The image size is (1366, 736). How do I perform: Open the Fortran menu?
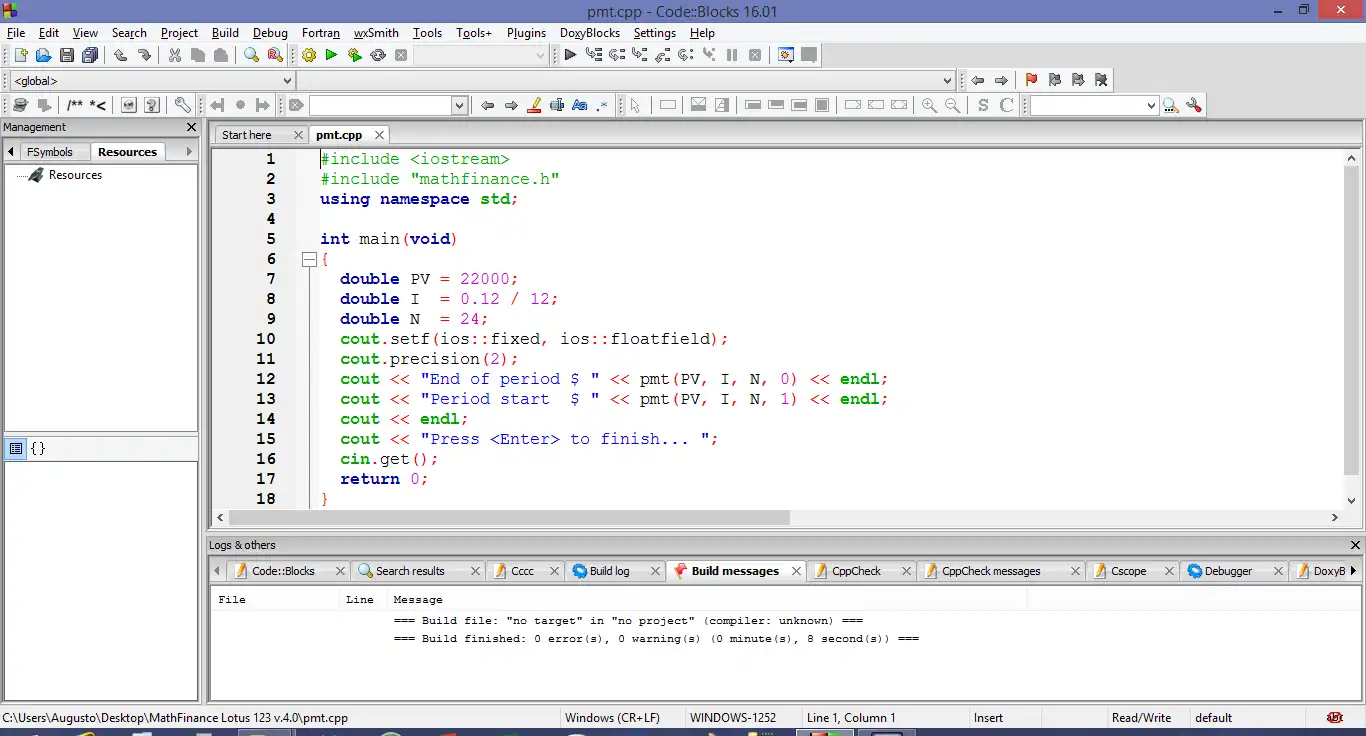(321, 33)
